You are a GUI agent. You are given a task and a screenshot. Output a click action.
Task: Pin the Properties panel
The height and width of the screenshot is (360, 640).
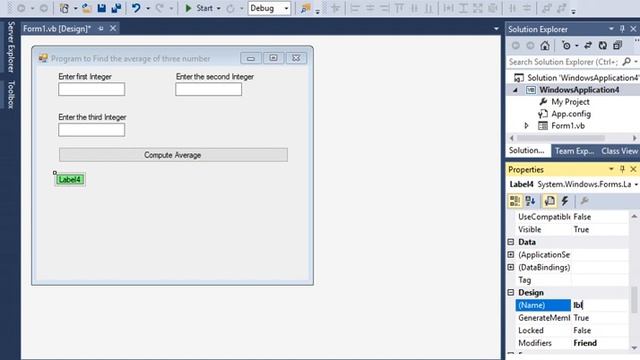pyautogui.click(x=622, y=169)
